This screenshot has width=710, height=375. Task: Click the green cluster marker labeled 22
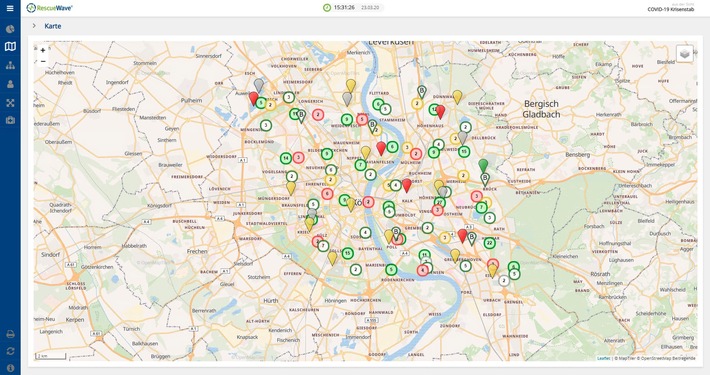489,243
